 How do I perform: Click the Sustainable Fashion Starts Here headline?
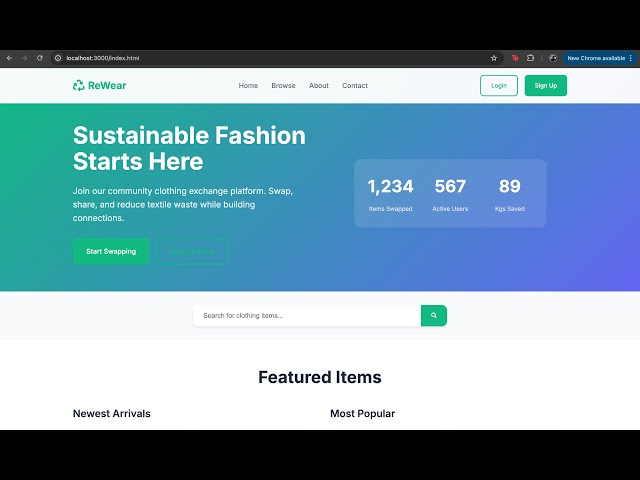[189, 148]
